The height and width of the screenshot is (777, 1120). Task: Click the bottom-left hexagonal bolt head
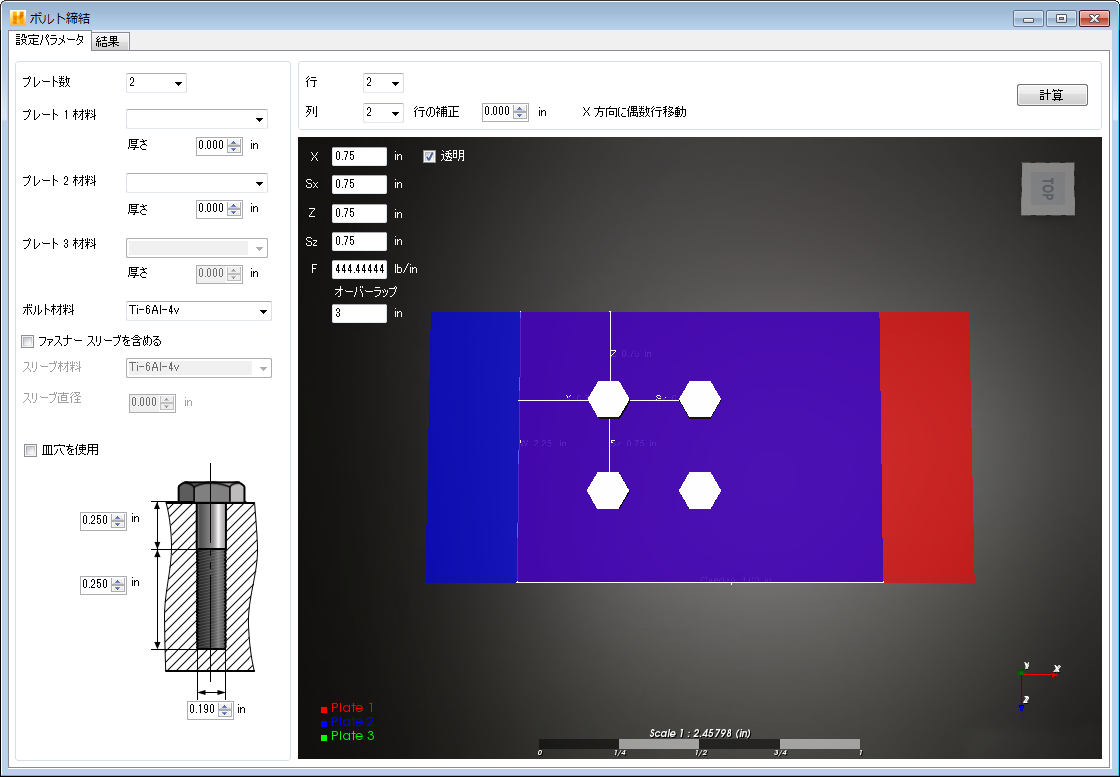(x=608, y=491)
